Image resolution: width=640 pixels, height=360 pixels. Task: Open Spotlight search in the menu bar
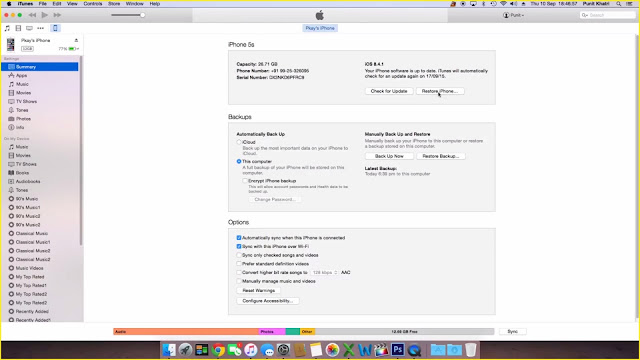click(x=619, y=4)
